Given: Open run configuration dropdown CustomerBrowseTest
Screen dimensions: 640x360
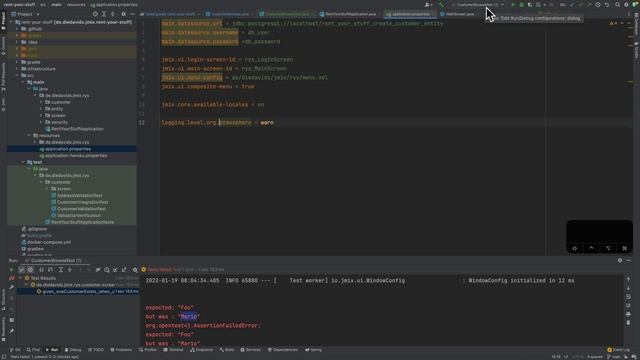Looking at the screenshot, I should point(478,4).
